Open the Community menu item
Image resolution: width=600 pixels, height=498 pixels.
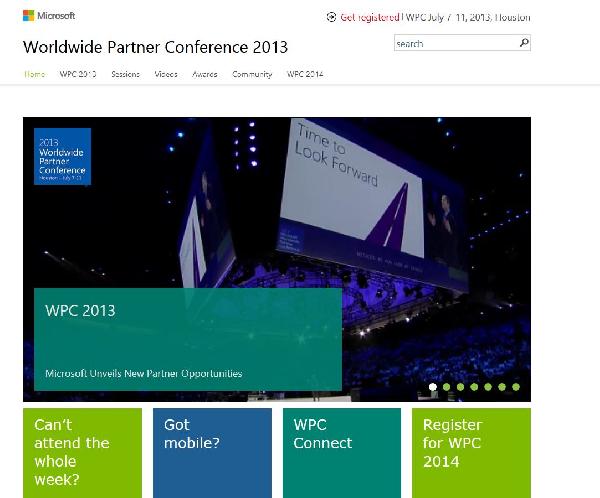(252, 74)
